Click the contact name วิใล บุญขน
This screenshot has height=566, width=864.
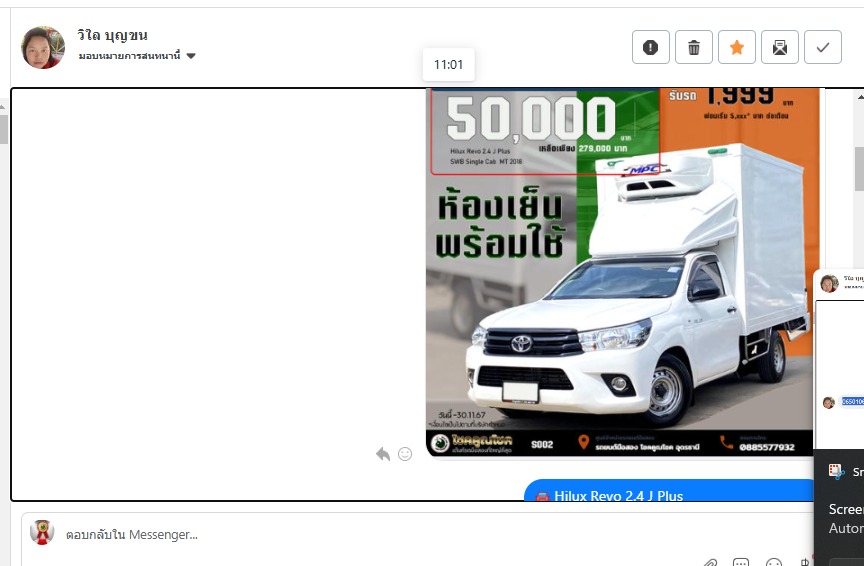click(112, 35)
